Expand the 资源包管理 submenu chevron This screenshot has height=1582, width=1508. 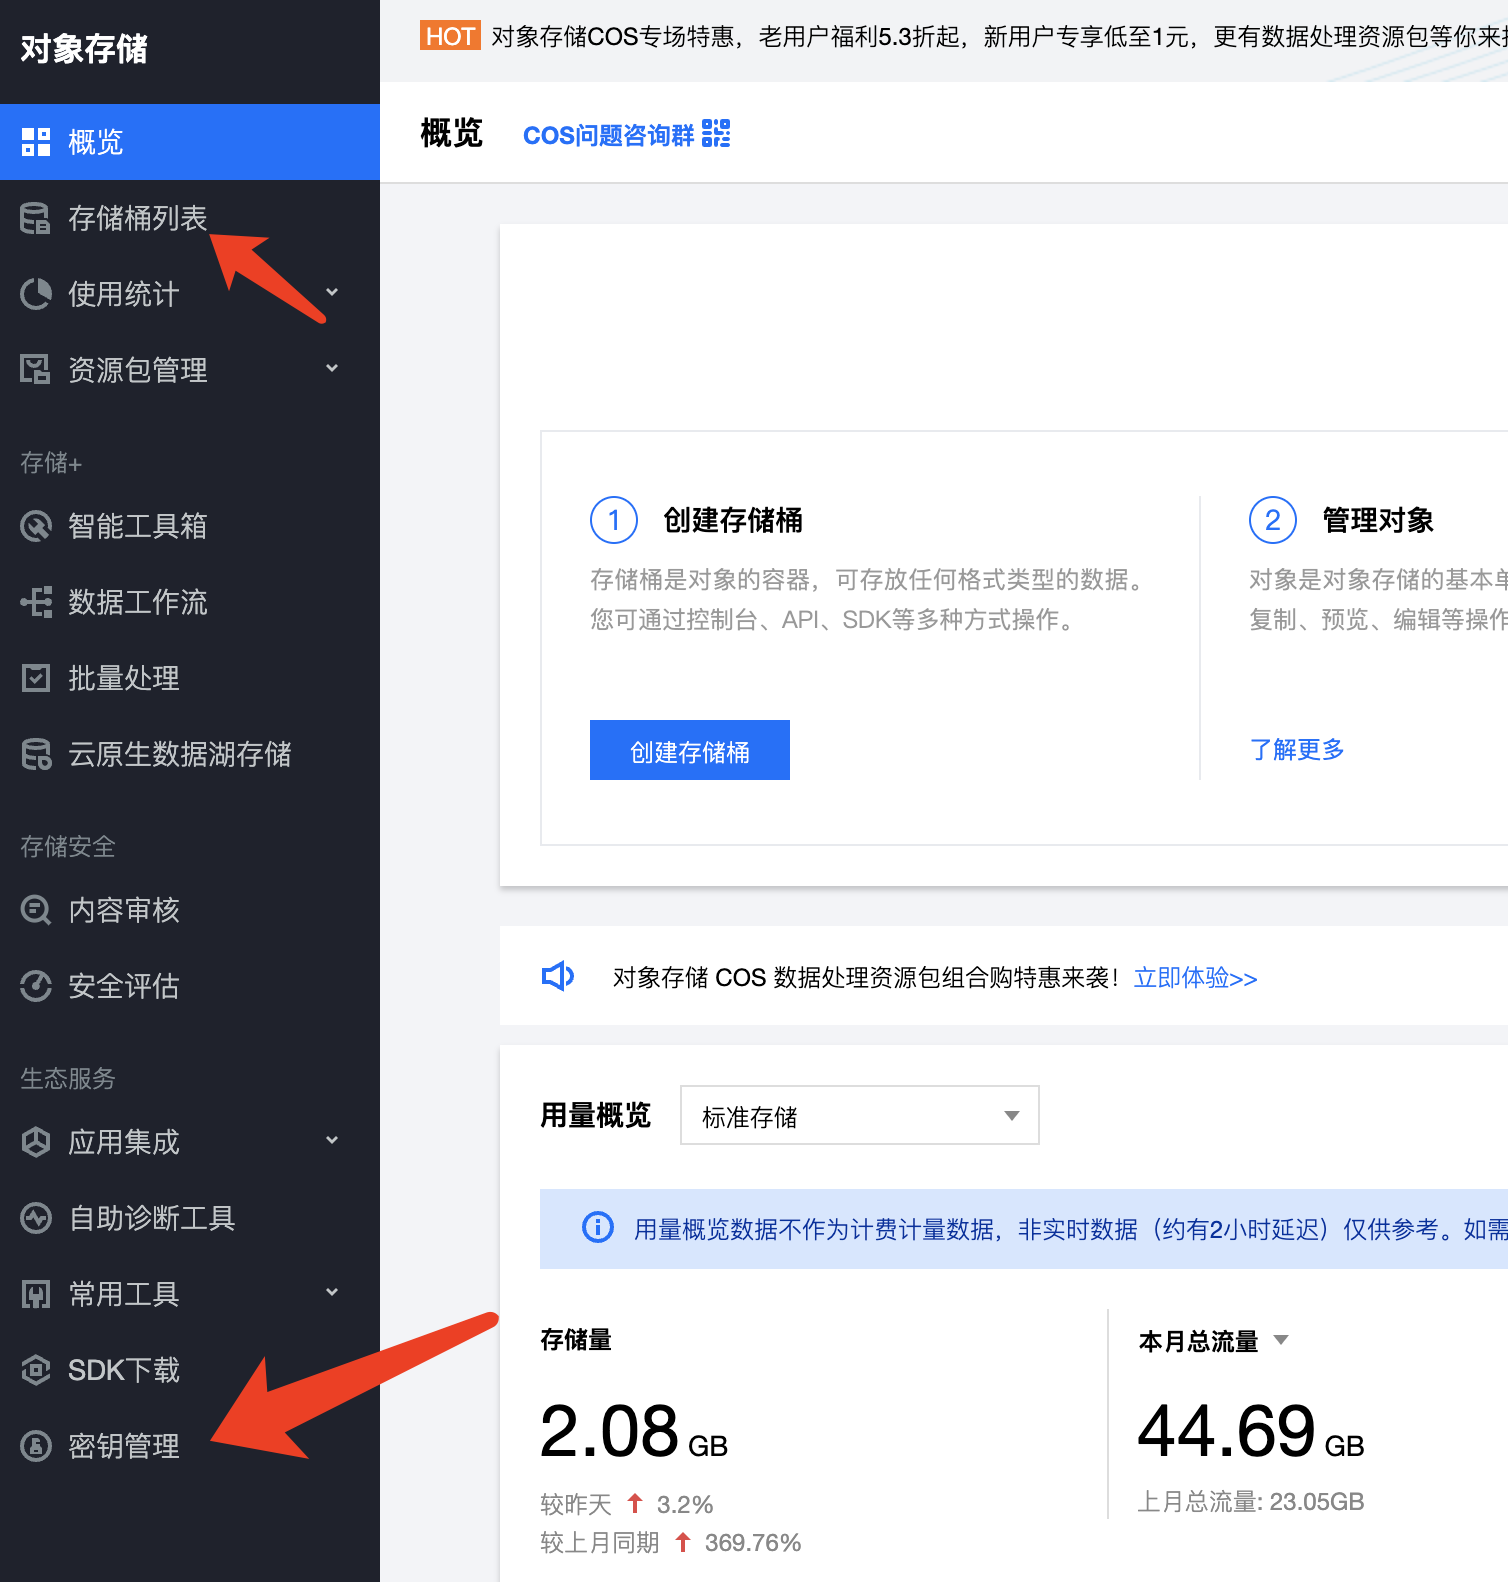332,369
